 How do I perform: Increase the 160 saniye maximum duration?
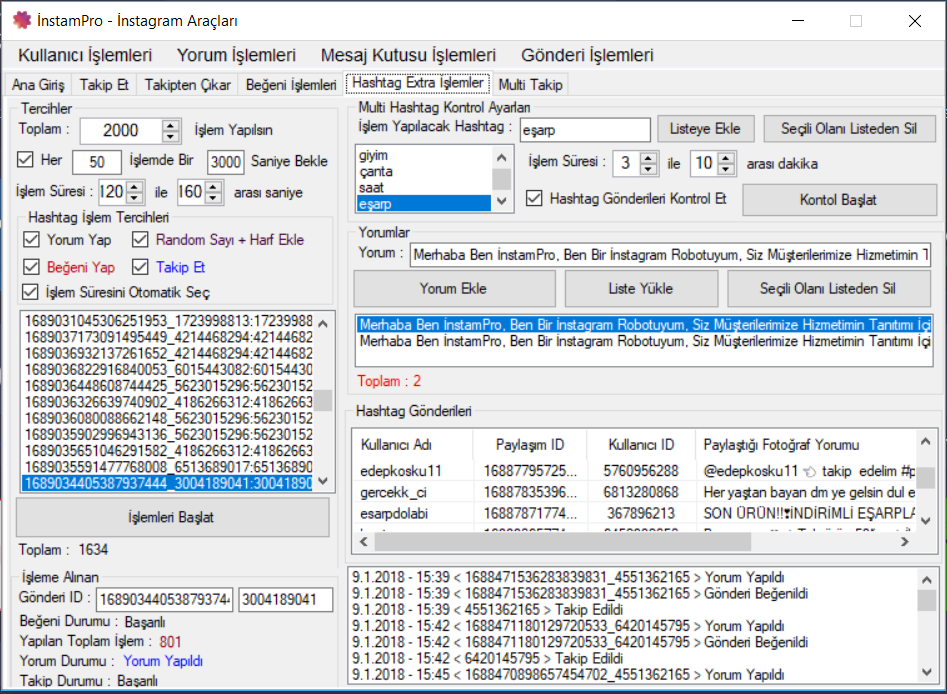(x=213, y=186)
